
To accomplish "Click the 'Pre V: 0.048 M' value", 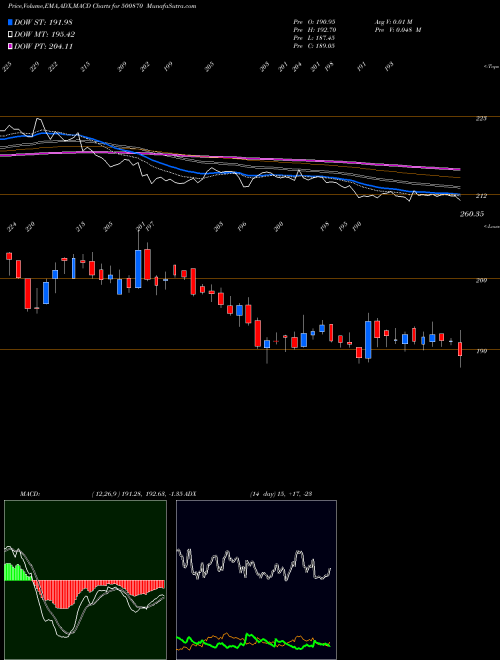I will 398,30.
